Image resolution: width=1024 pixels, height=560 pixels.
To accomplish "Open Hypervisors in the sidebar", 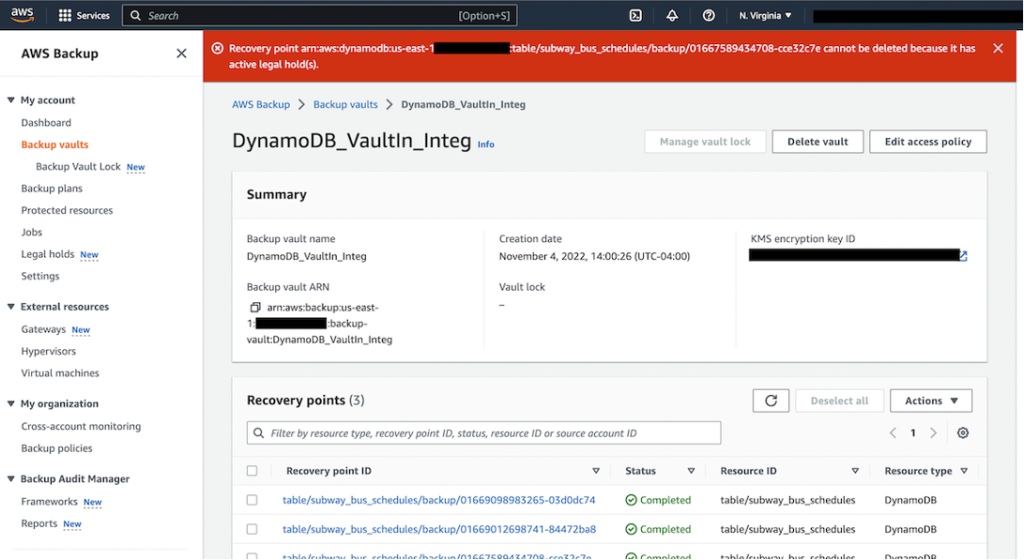I will (48, 351).
